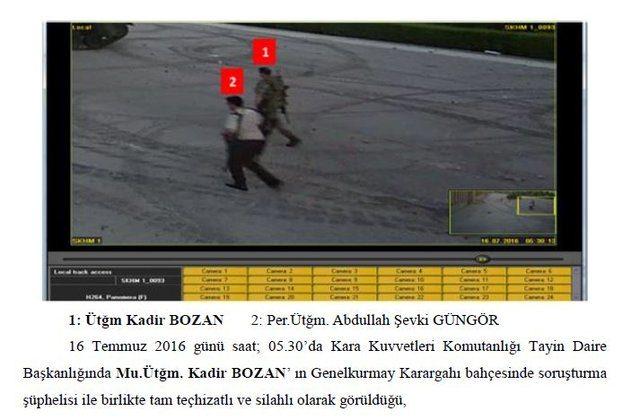Pick Camera 10 from camera grid
This screenshot has height=420, width=640.
point(410,280)
